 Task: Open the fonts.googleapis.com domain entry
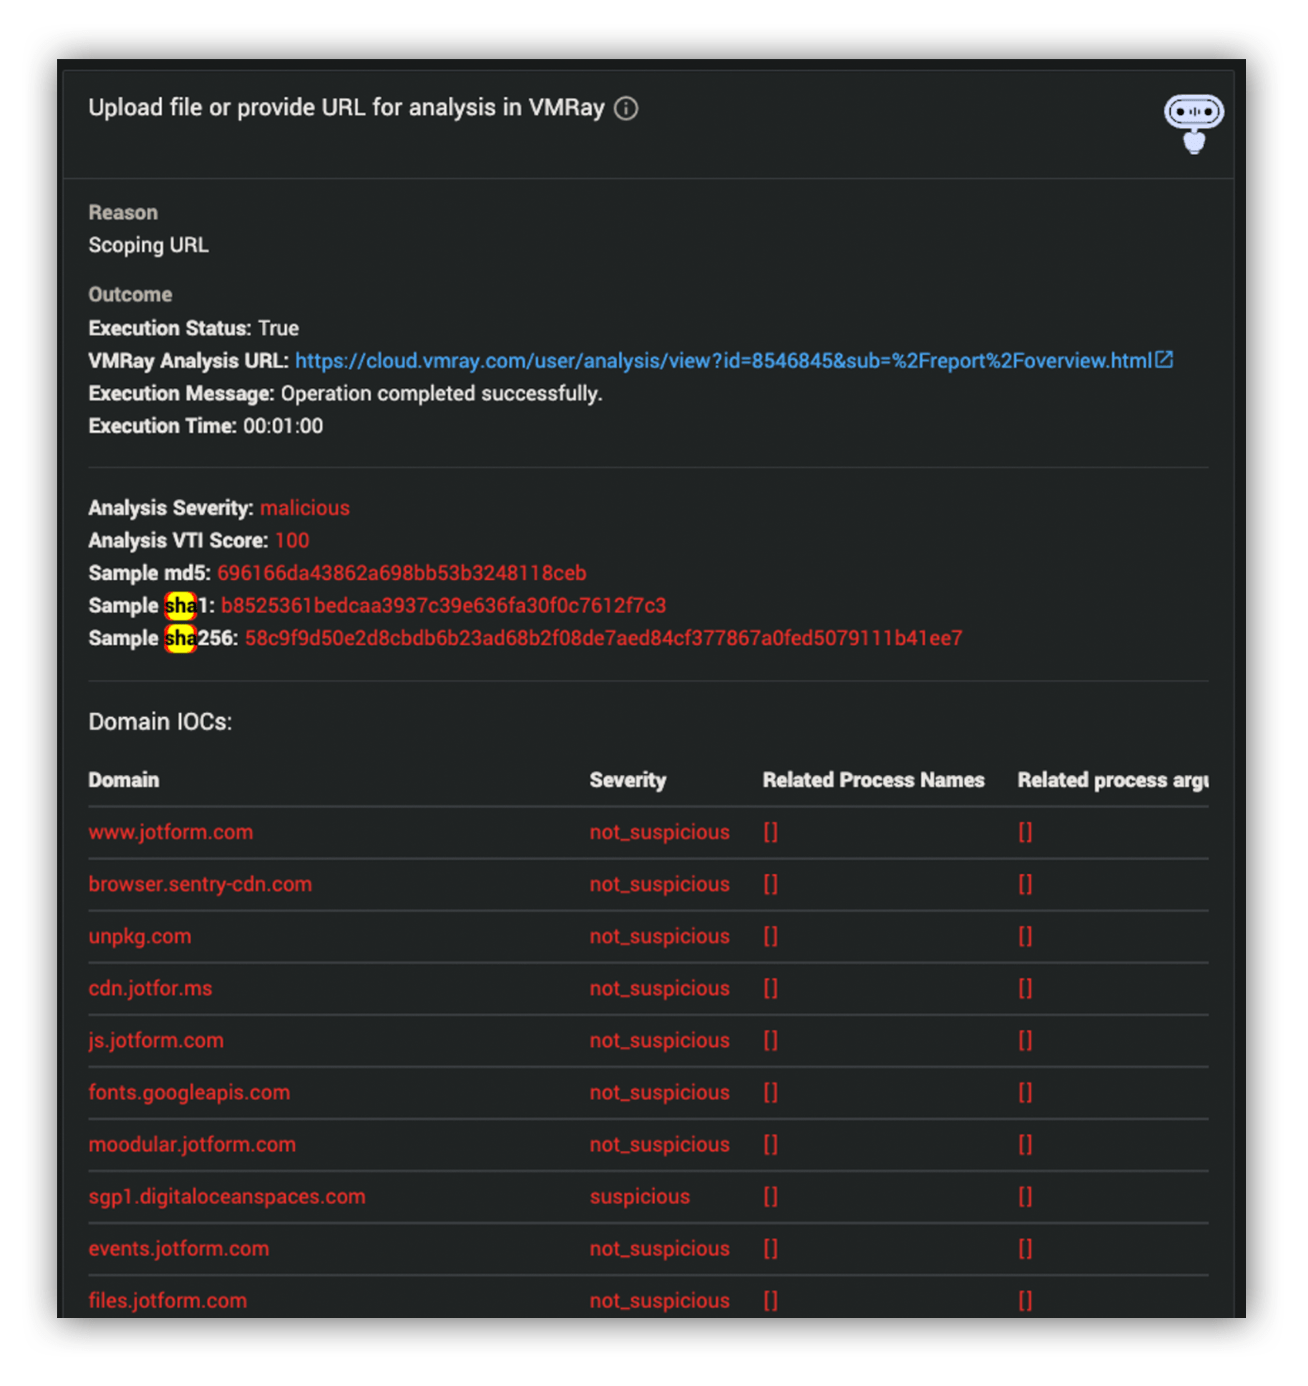tap(189, 1092)
